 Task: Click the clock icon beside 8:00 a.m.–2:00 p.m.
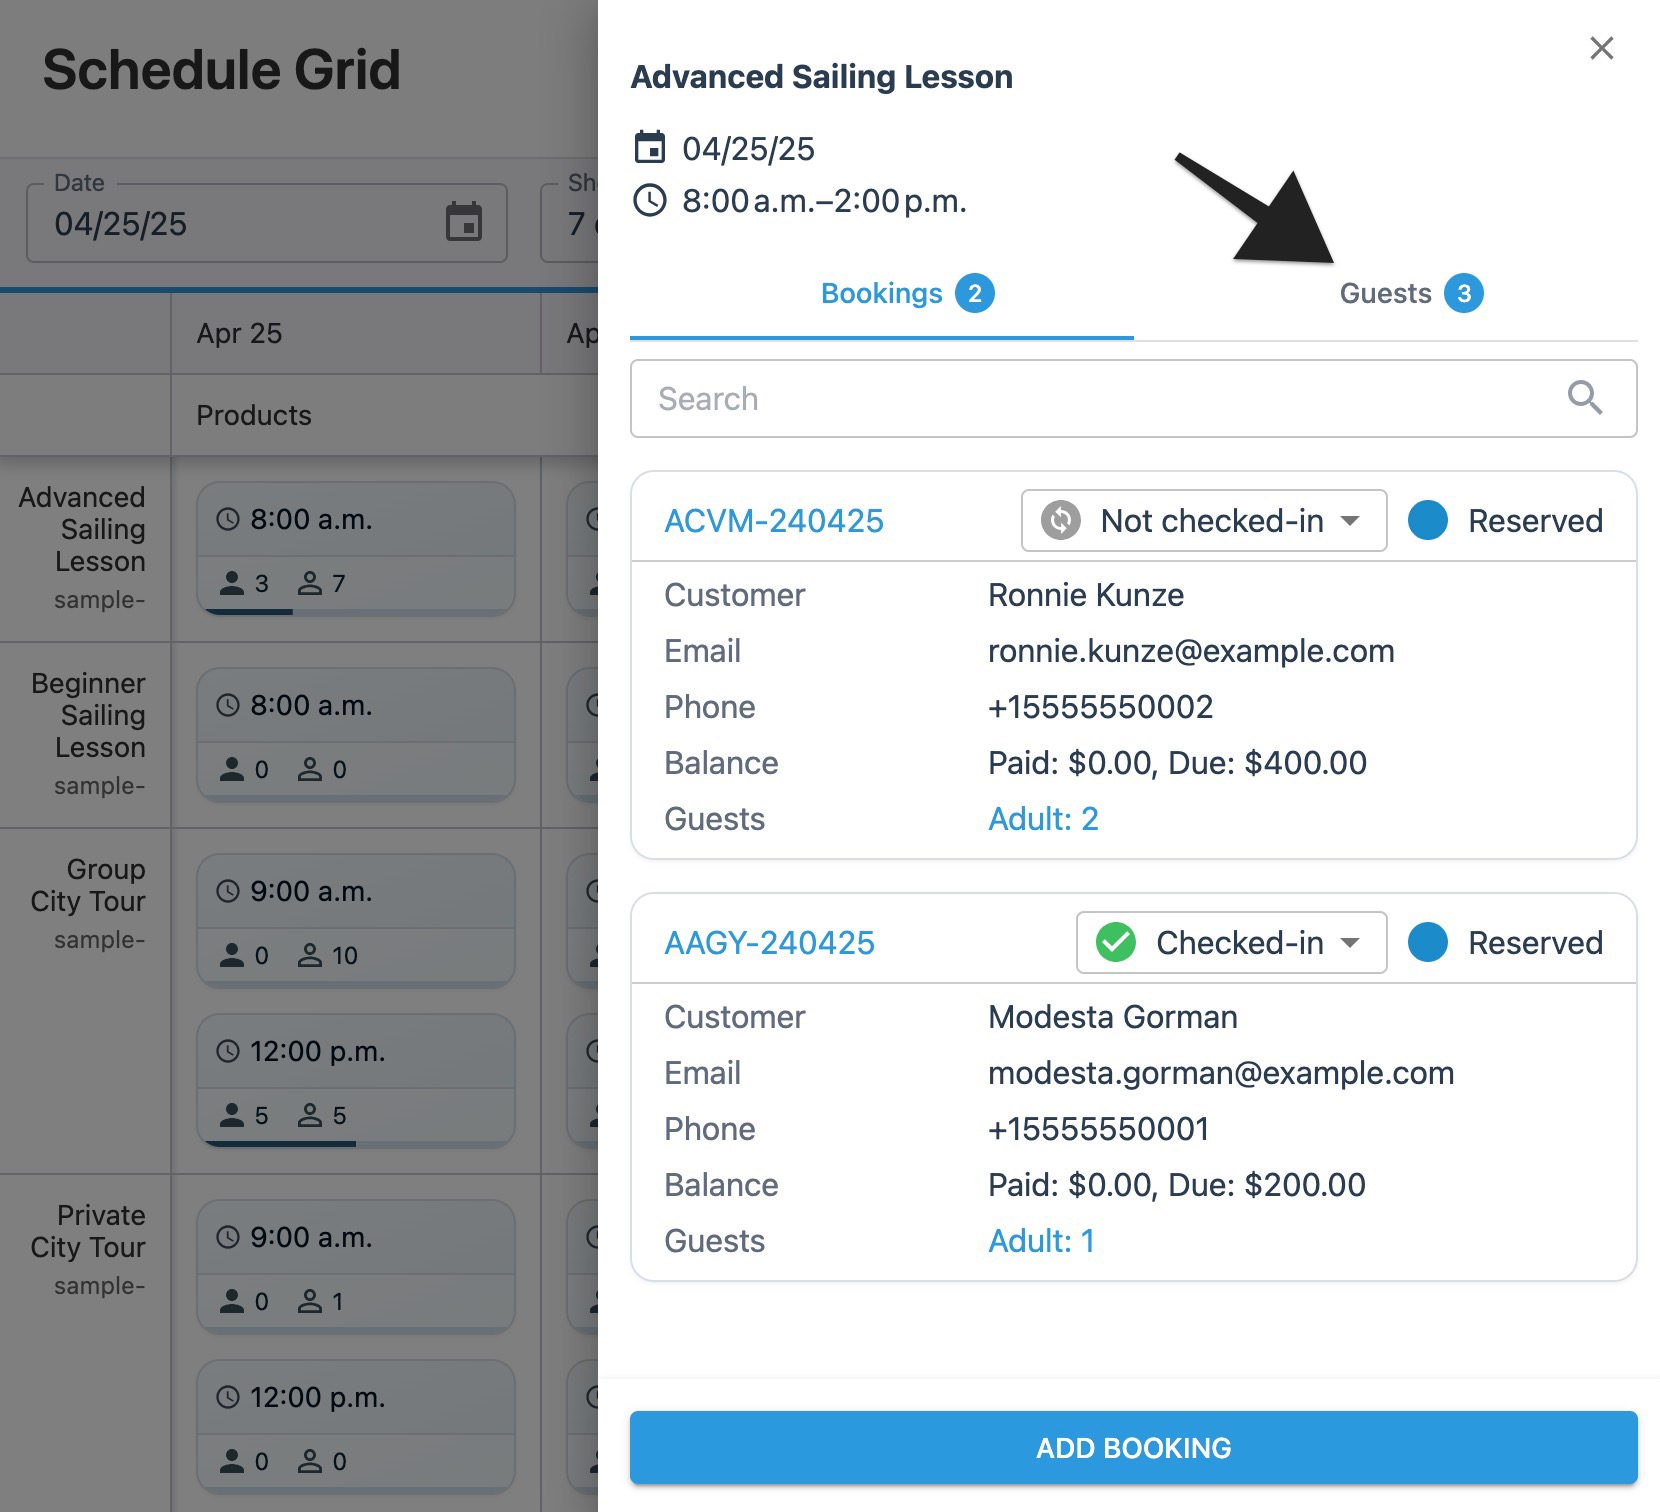point(650,200)
